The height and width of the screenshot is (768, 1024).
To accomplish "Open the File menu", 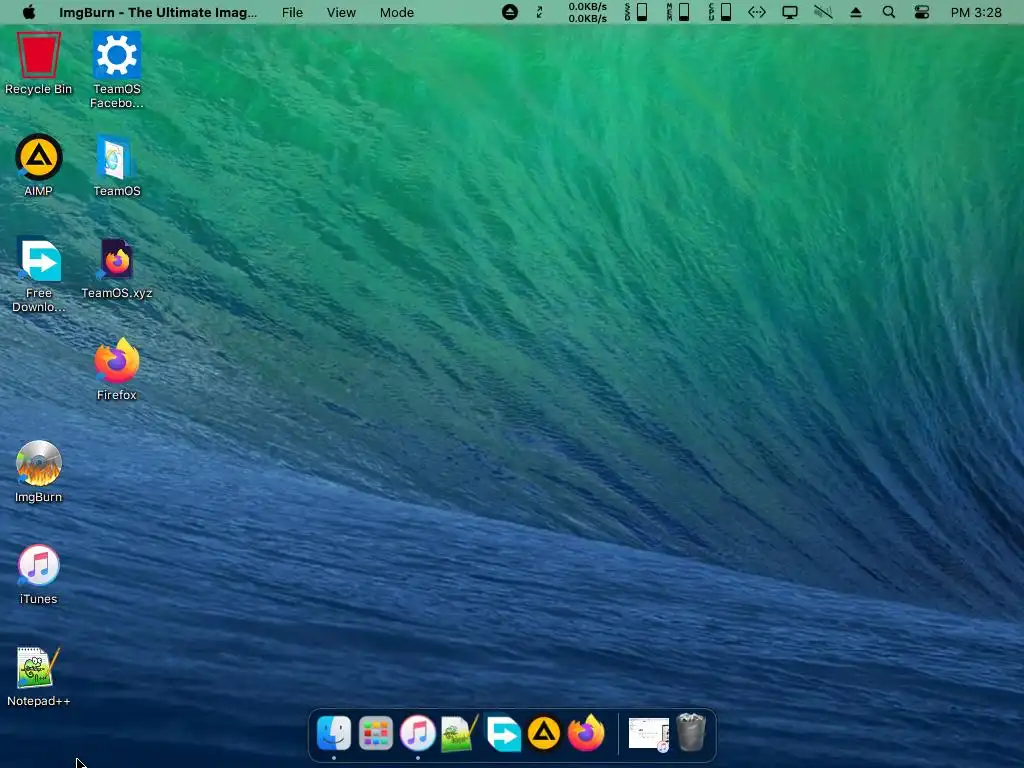I will pos(292,12).
